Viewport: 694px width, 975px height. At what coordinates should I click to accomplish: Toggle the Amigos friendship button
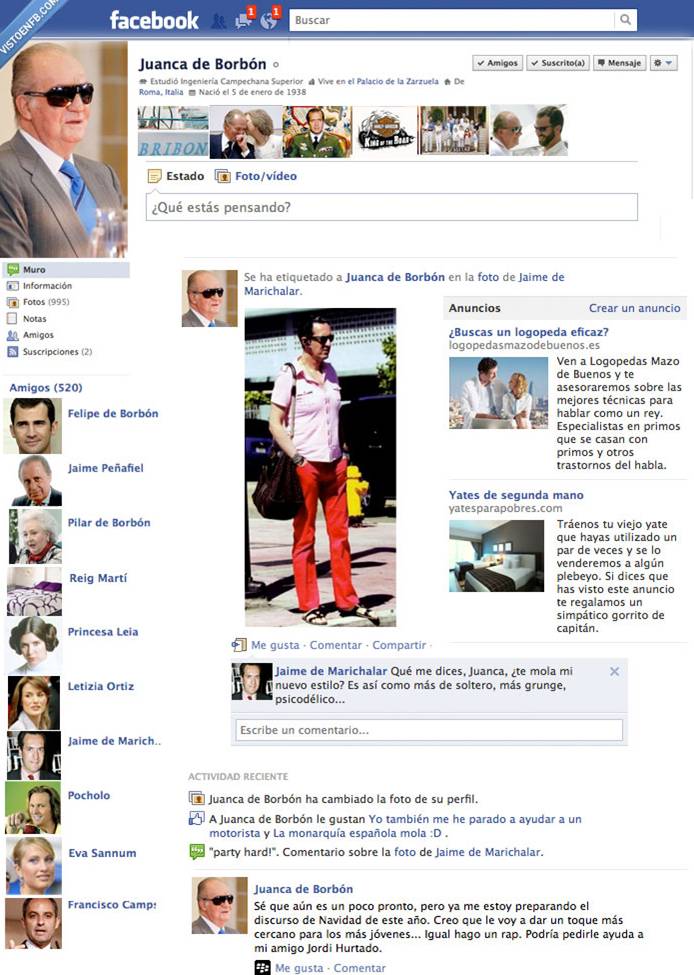click(497, 63)
